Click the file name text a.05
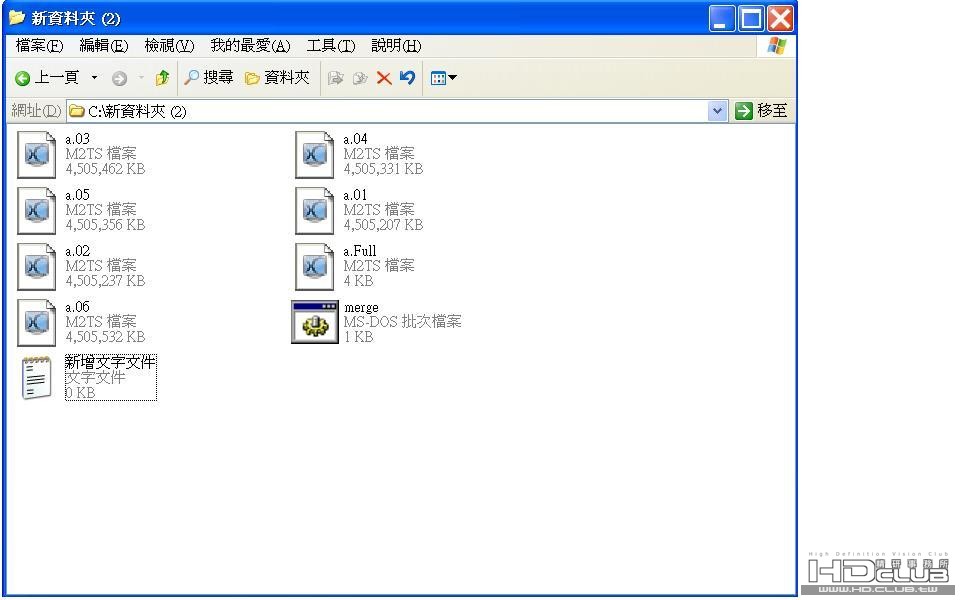 tap(78, 195)
